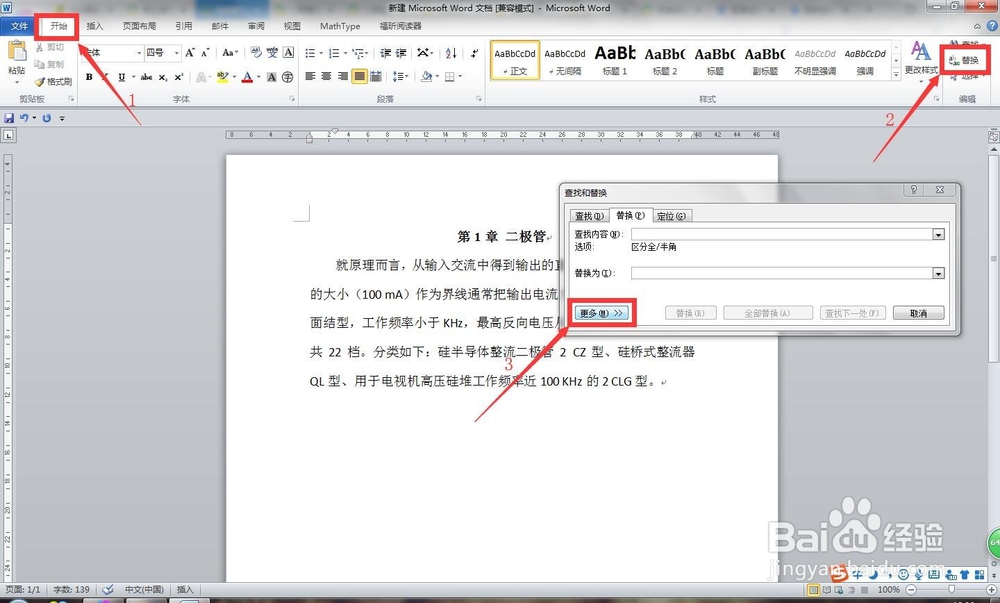Switch to the Insert (插入) ribbon tab

click(94, 26)
